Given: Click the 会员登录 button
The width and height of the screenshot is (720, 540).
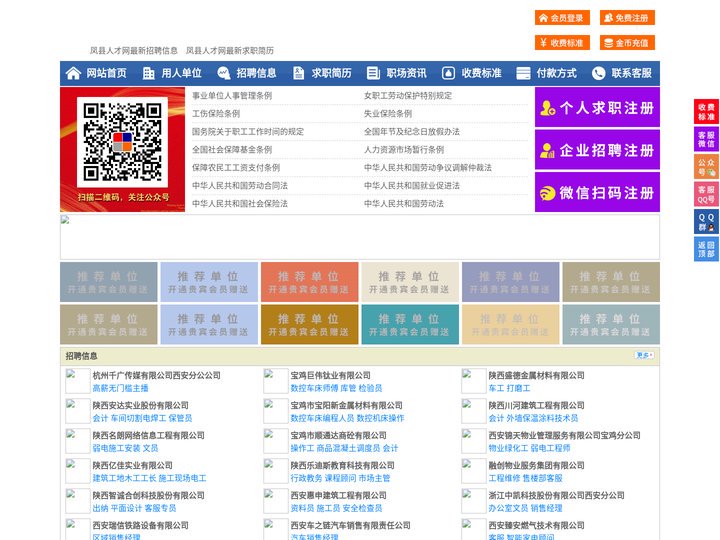Looking at the screenshot, I should [x=562, y=18].
